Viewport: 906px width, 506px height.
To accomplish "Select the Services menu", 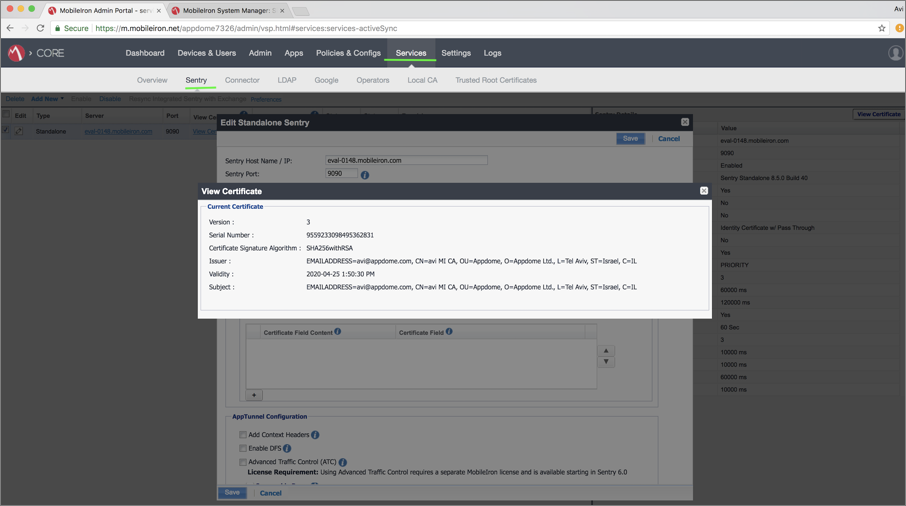I will point(411,53).
